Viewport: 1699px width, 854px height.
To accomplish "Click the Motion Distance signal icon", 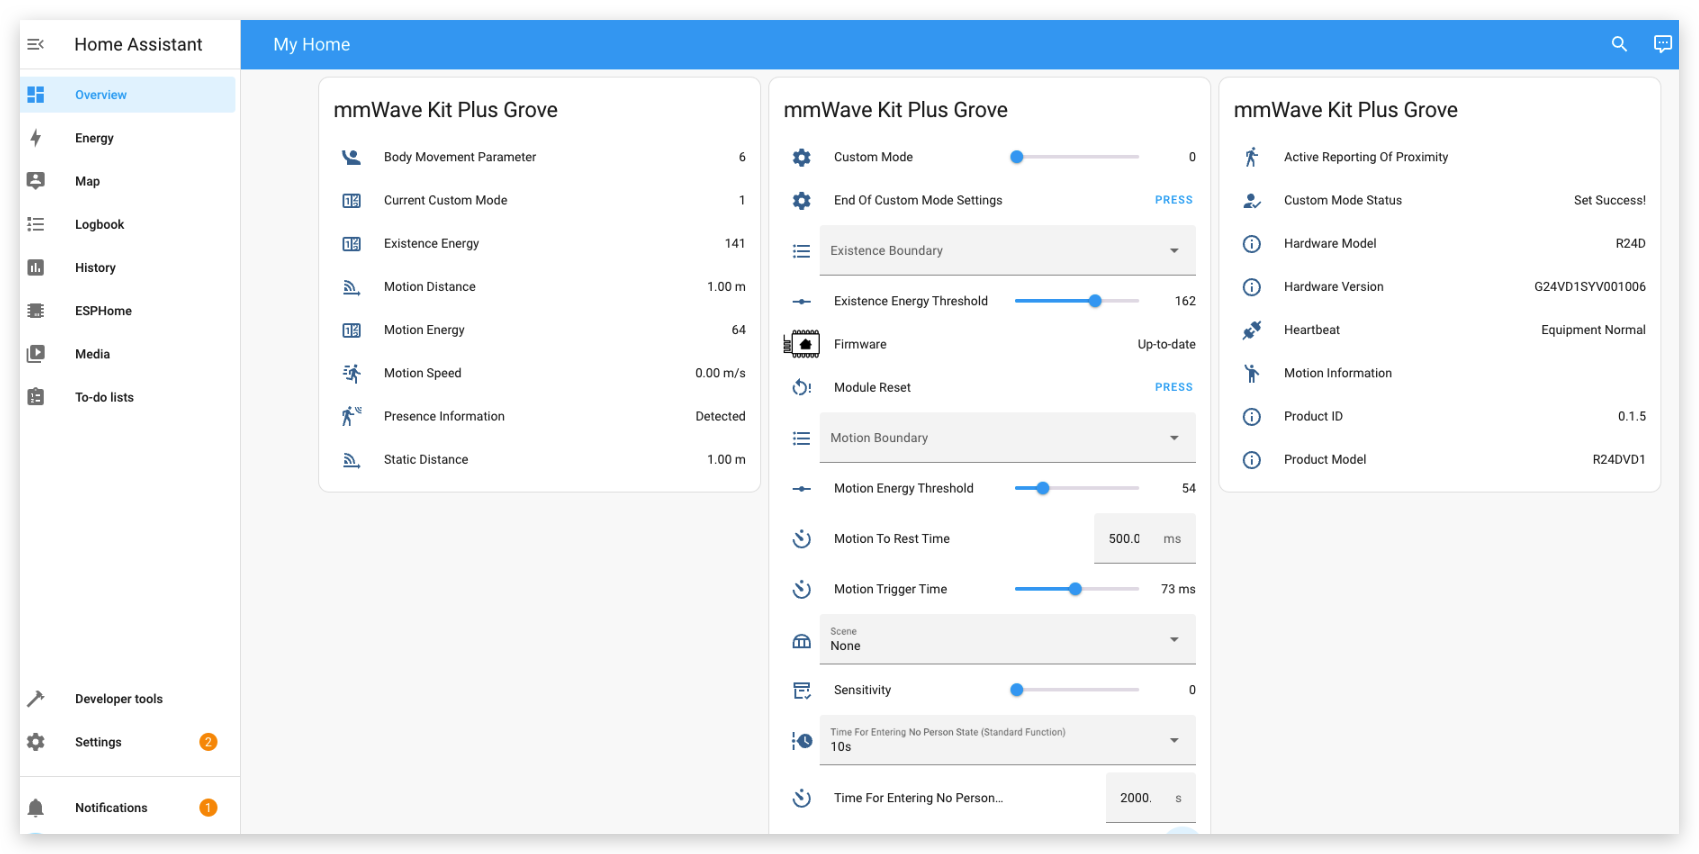I will pos(351,287).
